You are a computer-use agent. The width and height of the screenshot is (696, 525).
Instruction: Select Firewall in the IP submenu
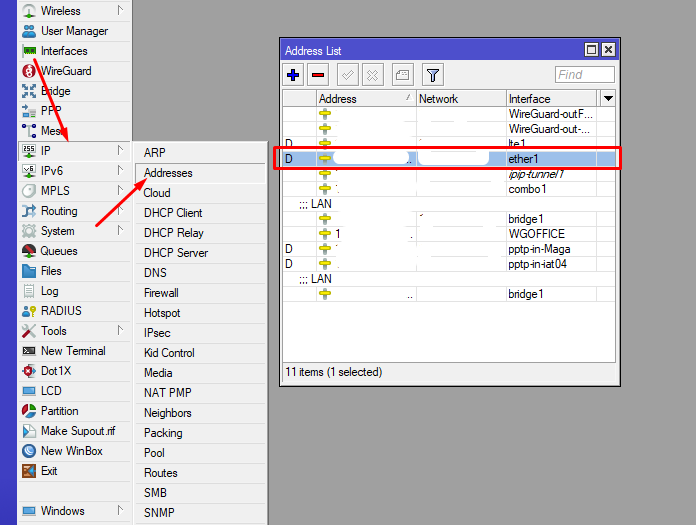point(161,293)
